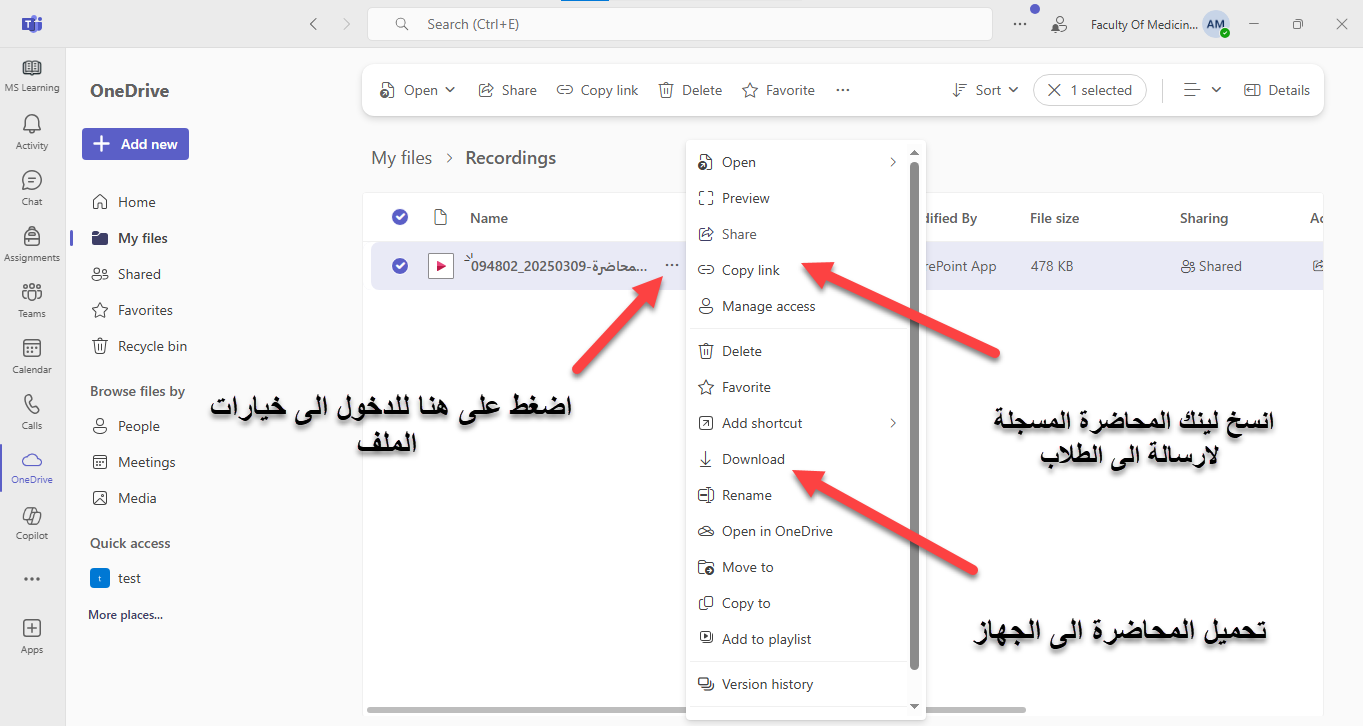This screenshot has height=726, width=1363.
Task: Click the Favorite star in top toolbar
Action: point(778,90)
